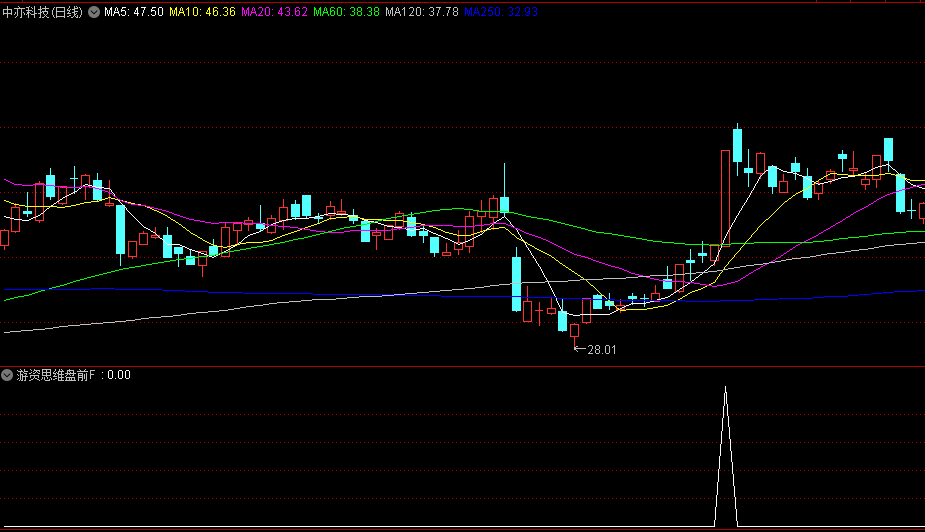Select the MA250: 32.93 label
The width and height of the screenshot is (925, 532).
coord(501,12)
